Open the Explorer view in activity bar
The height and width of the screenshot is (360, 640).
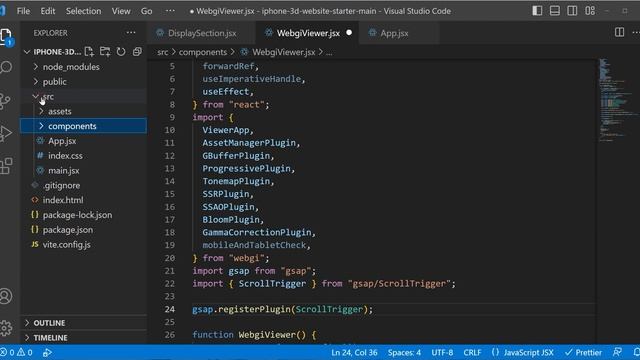coord(6,37)
